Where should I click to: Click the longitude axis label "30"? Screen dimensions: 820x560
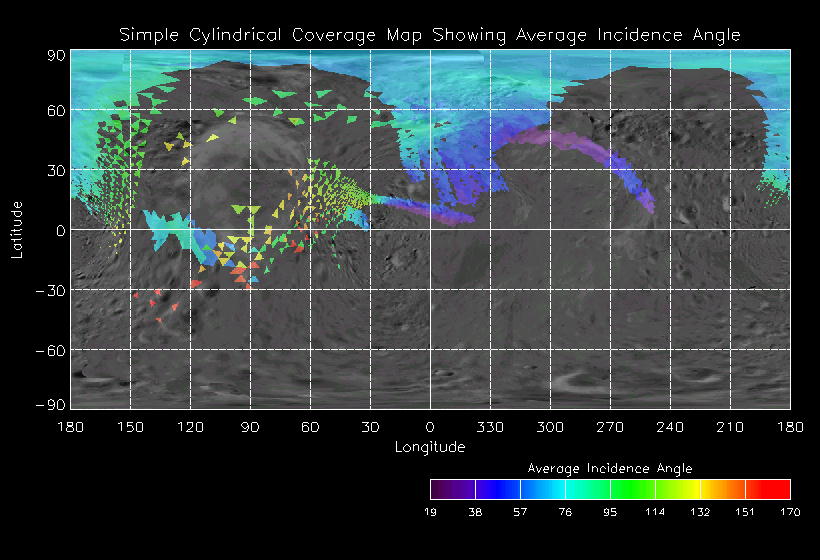tap(370, 427)
